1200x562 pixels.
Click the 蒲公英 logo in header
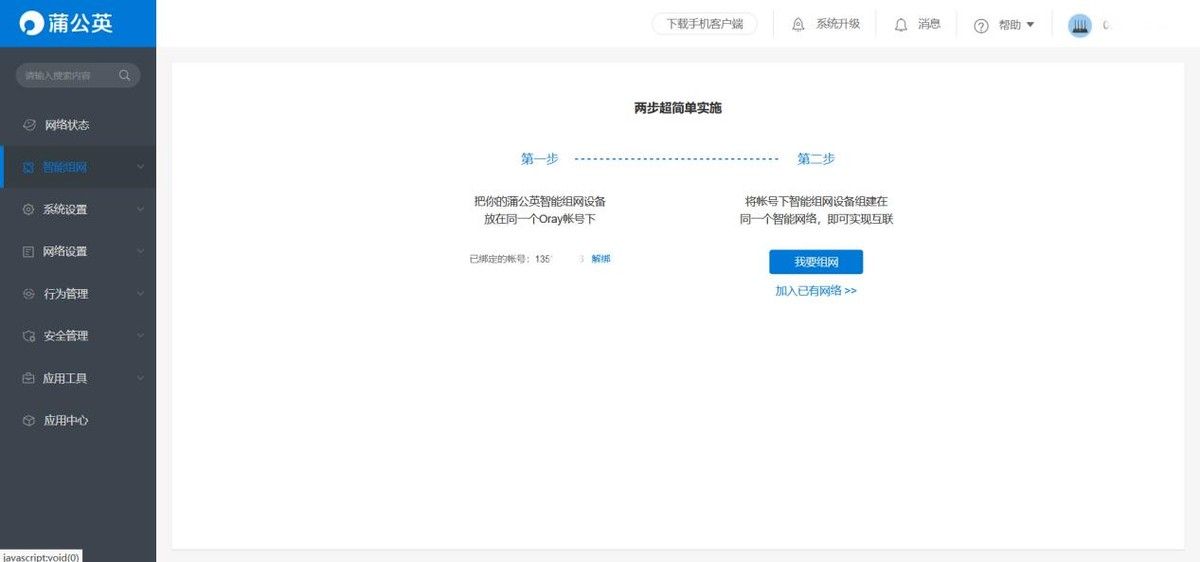(x=67, y=23)
